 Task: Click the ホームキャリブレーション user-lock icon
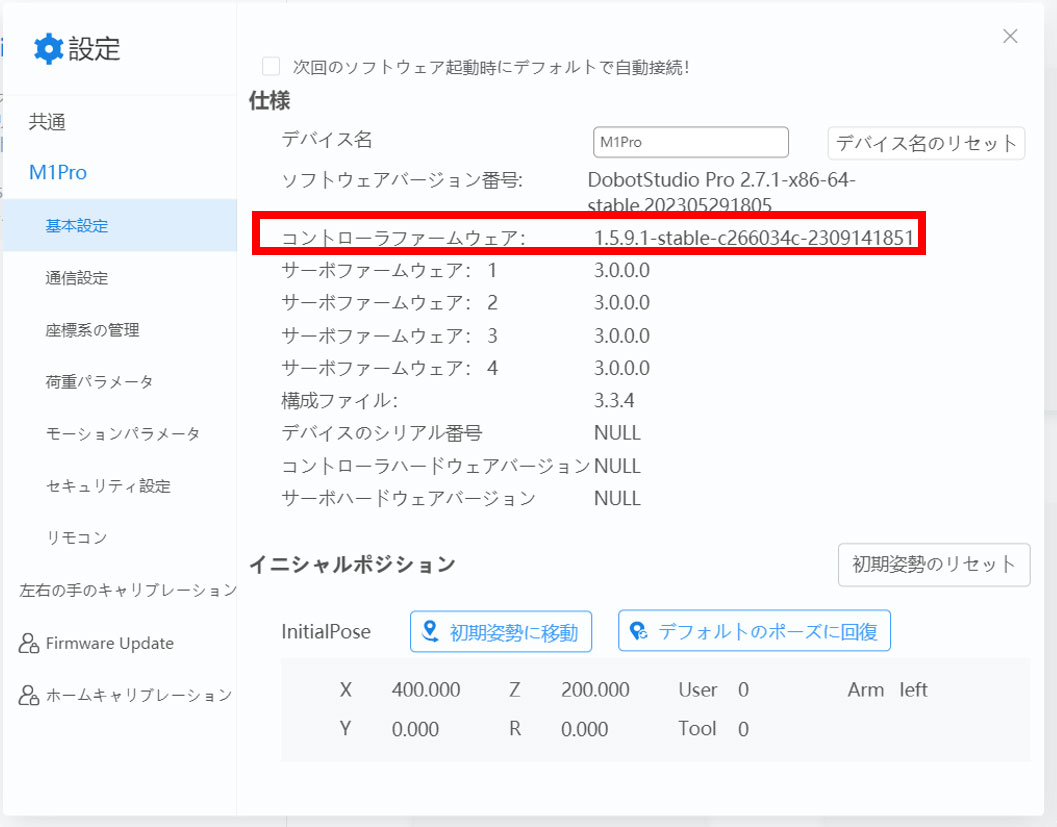(x=29, y=696)
